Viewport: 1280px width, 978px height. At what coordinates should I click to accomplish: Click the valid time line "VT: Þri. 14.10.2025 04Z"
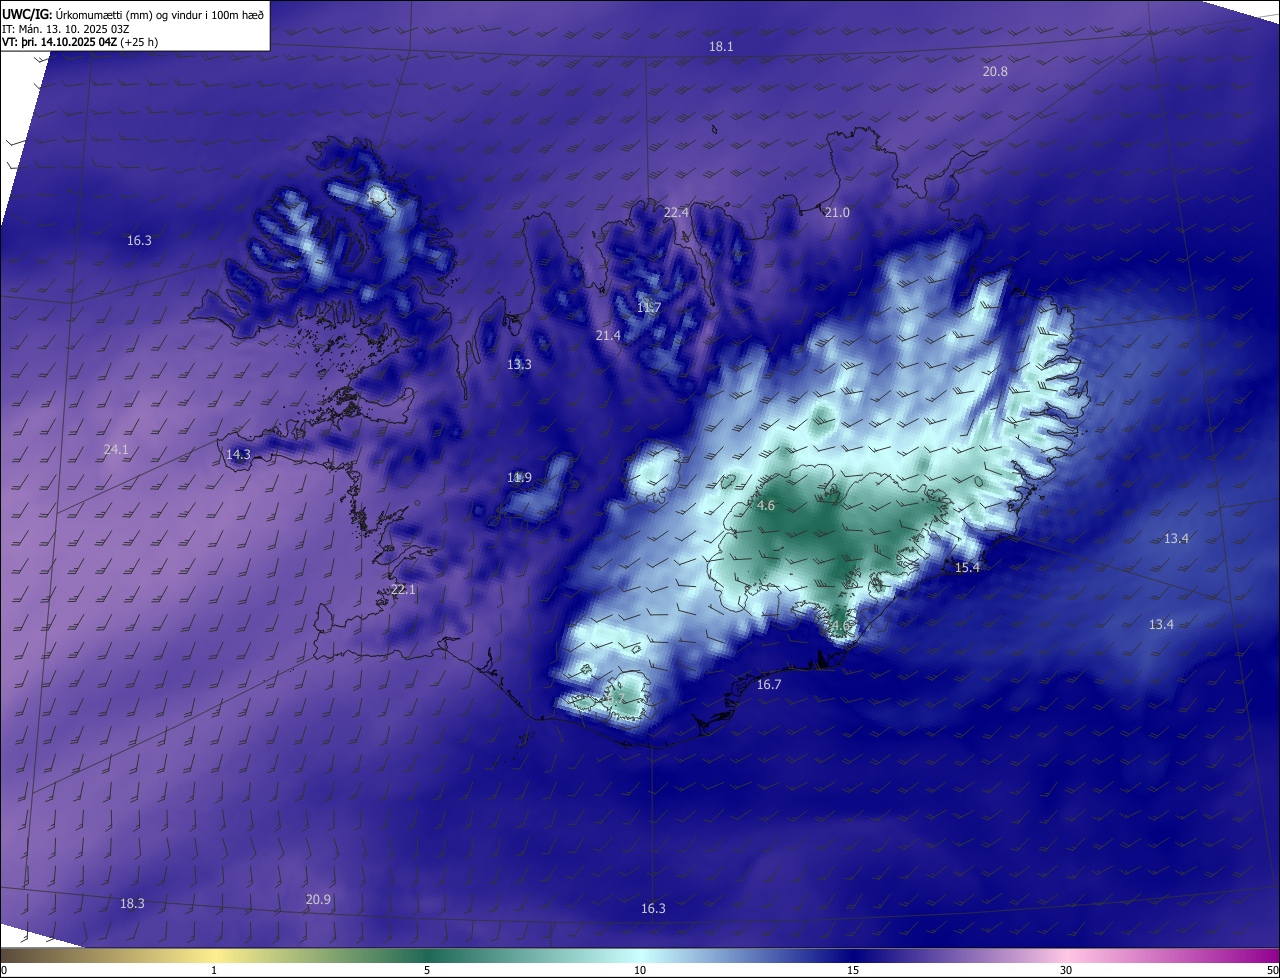[59, 42]
